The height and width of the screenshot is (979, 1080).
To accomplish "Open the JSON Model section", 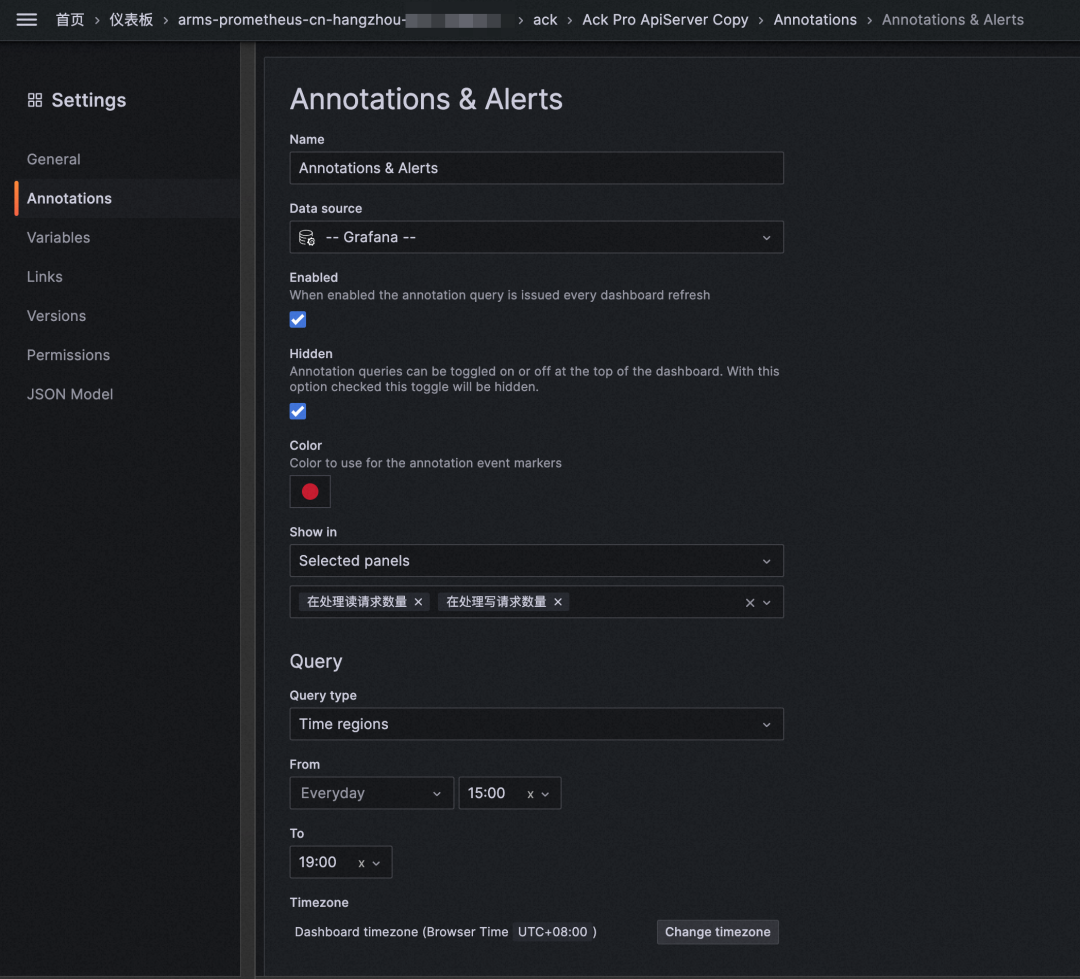I will pos(70,393).
